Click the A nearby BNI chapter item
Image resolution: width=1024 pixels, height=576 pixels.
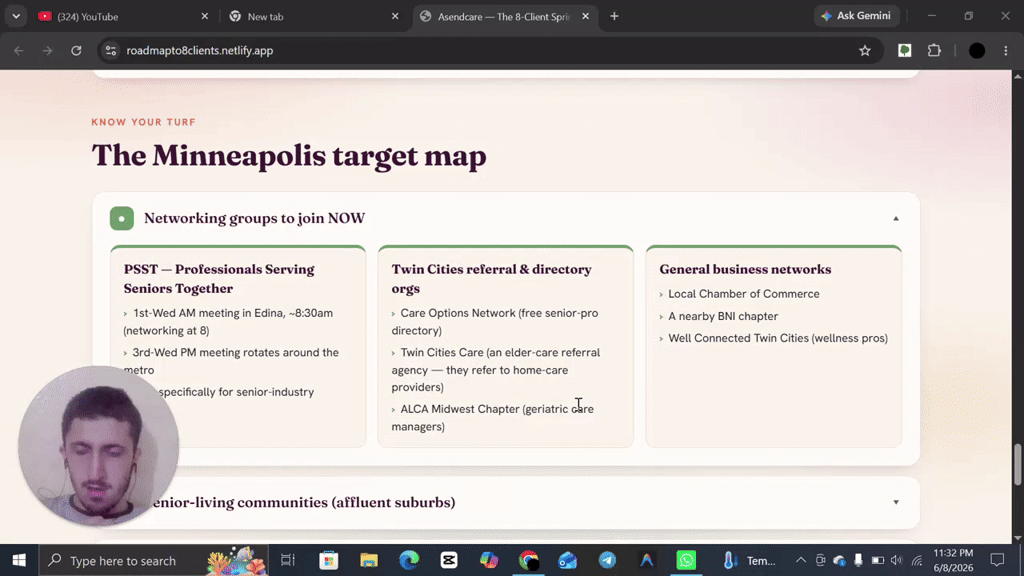723,316
